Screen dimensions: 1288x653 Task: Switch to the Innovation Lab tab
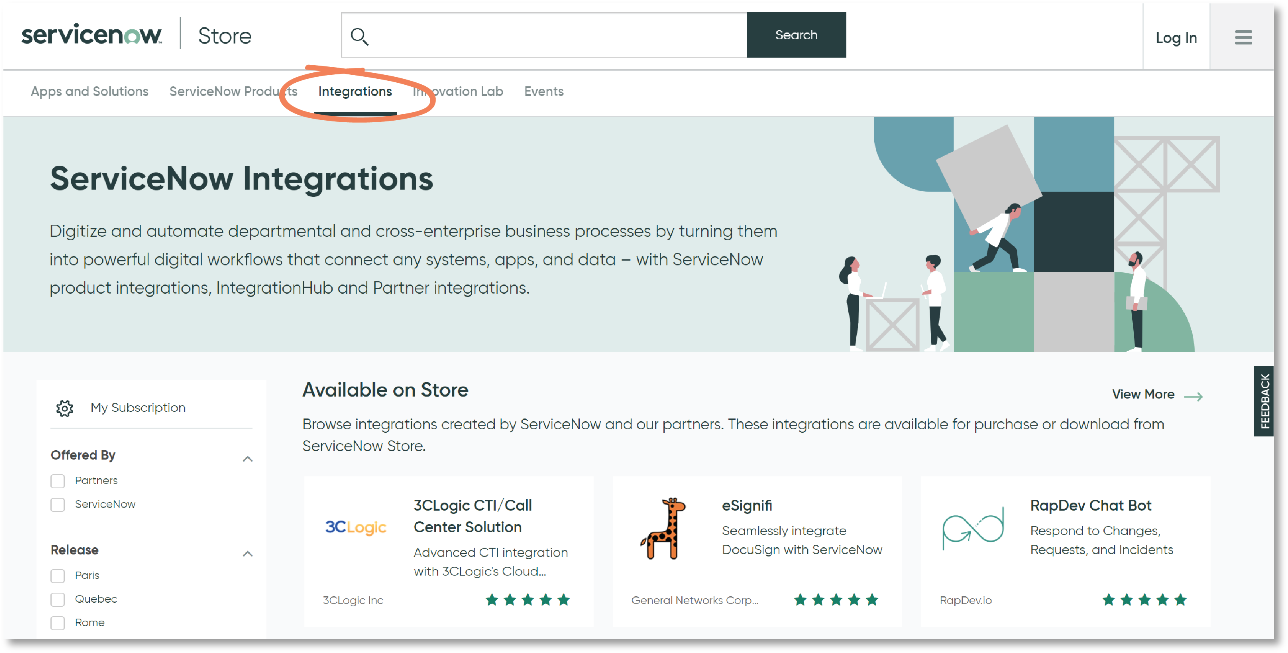(x=458, y=91)
